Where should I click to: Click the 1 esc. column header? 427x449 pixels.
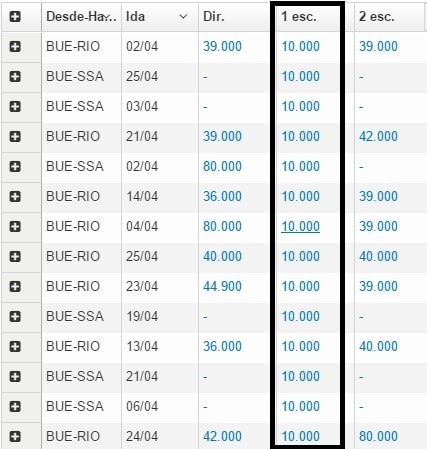299,16
